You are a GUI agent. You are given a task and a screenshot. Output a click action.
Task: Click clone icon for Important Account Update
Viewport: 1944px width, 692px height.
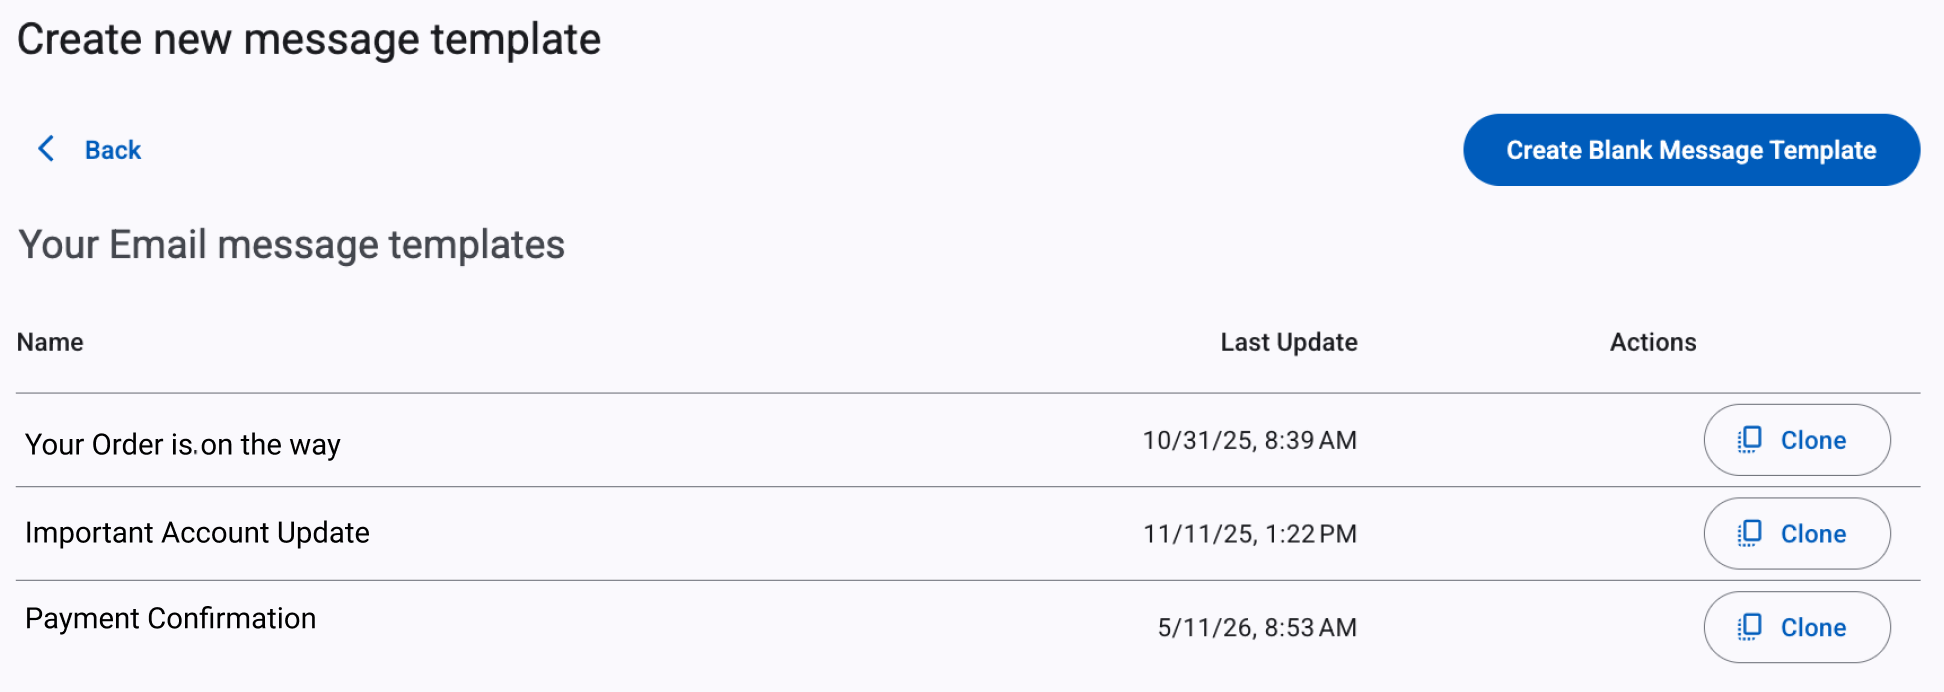pos(1749,534)
